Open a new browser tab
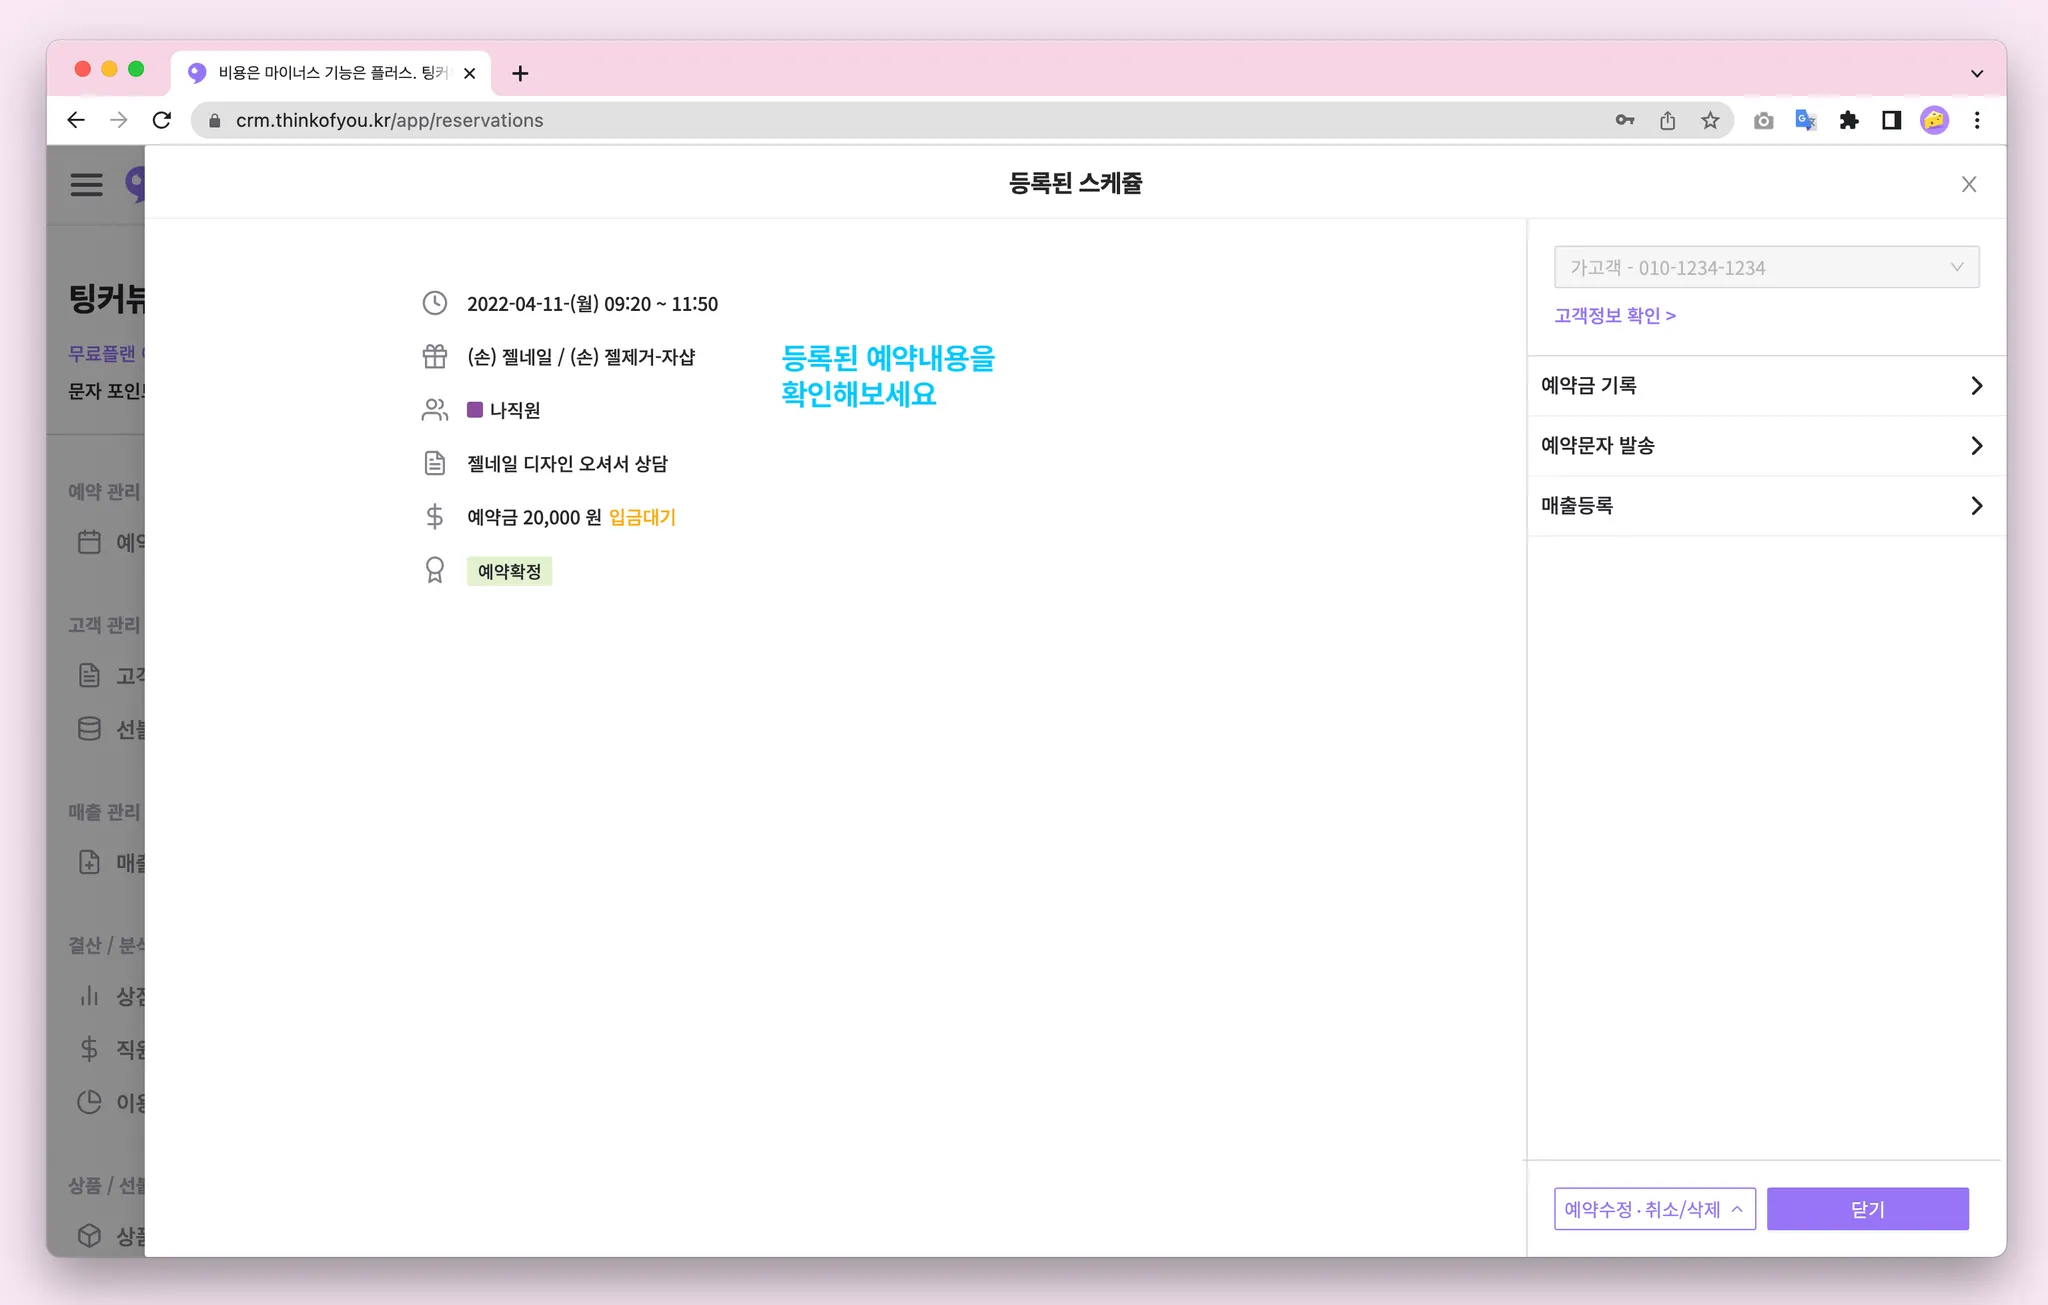The image size is (2048, 1305). coord(520,73)
